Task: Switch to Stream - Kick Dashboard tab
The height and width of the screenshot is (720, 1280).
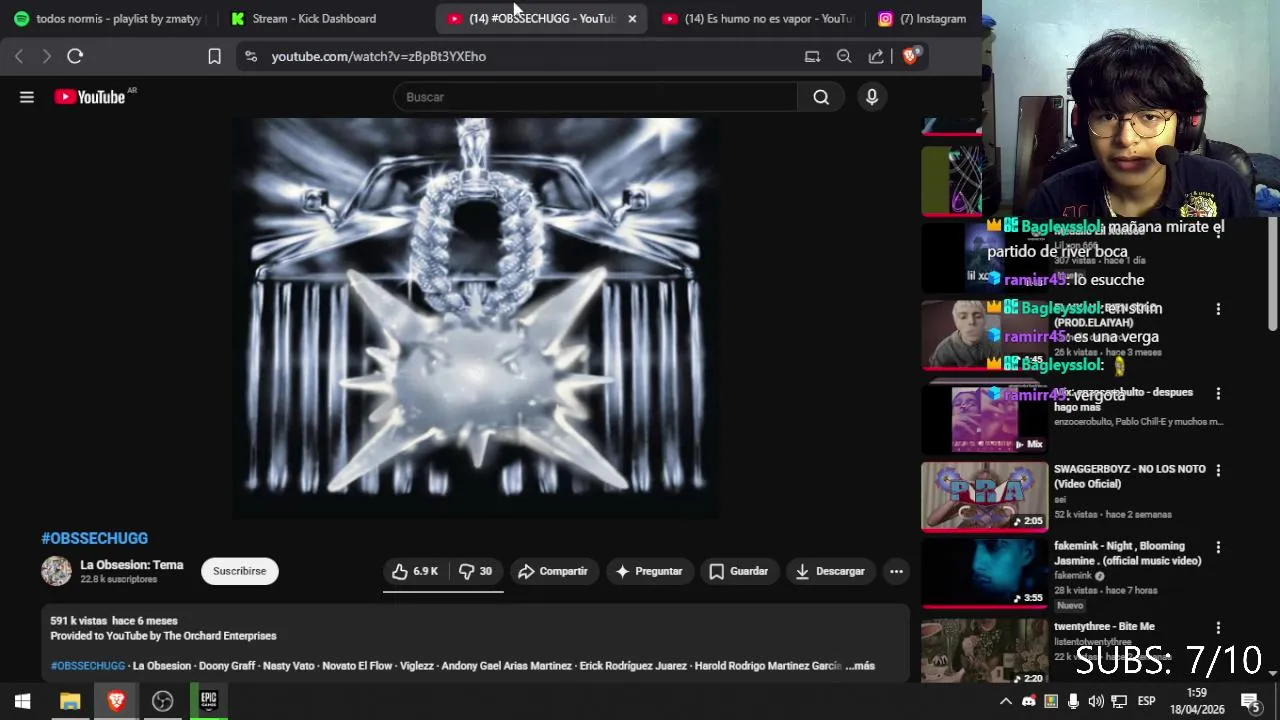Action: [314, 19]
